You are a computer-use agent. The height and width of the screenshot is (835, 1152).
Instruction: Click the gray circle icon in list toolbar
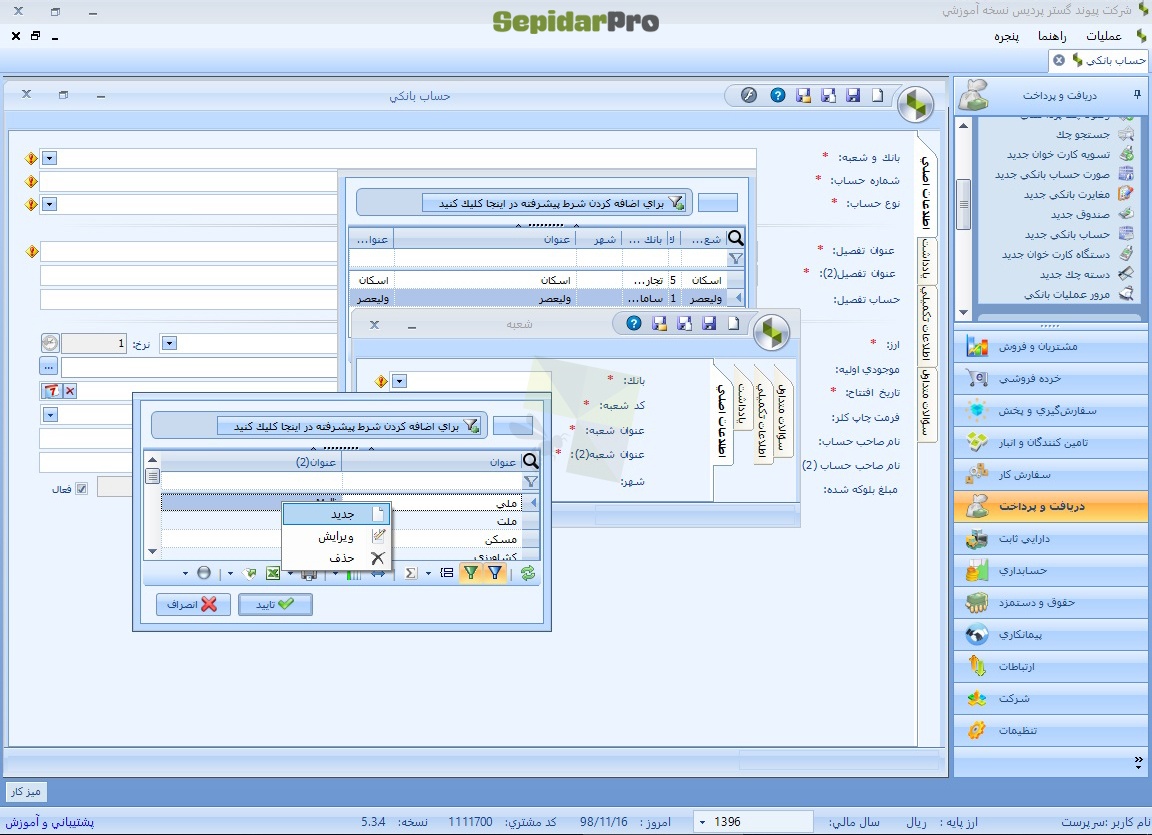point(204,574)
